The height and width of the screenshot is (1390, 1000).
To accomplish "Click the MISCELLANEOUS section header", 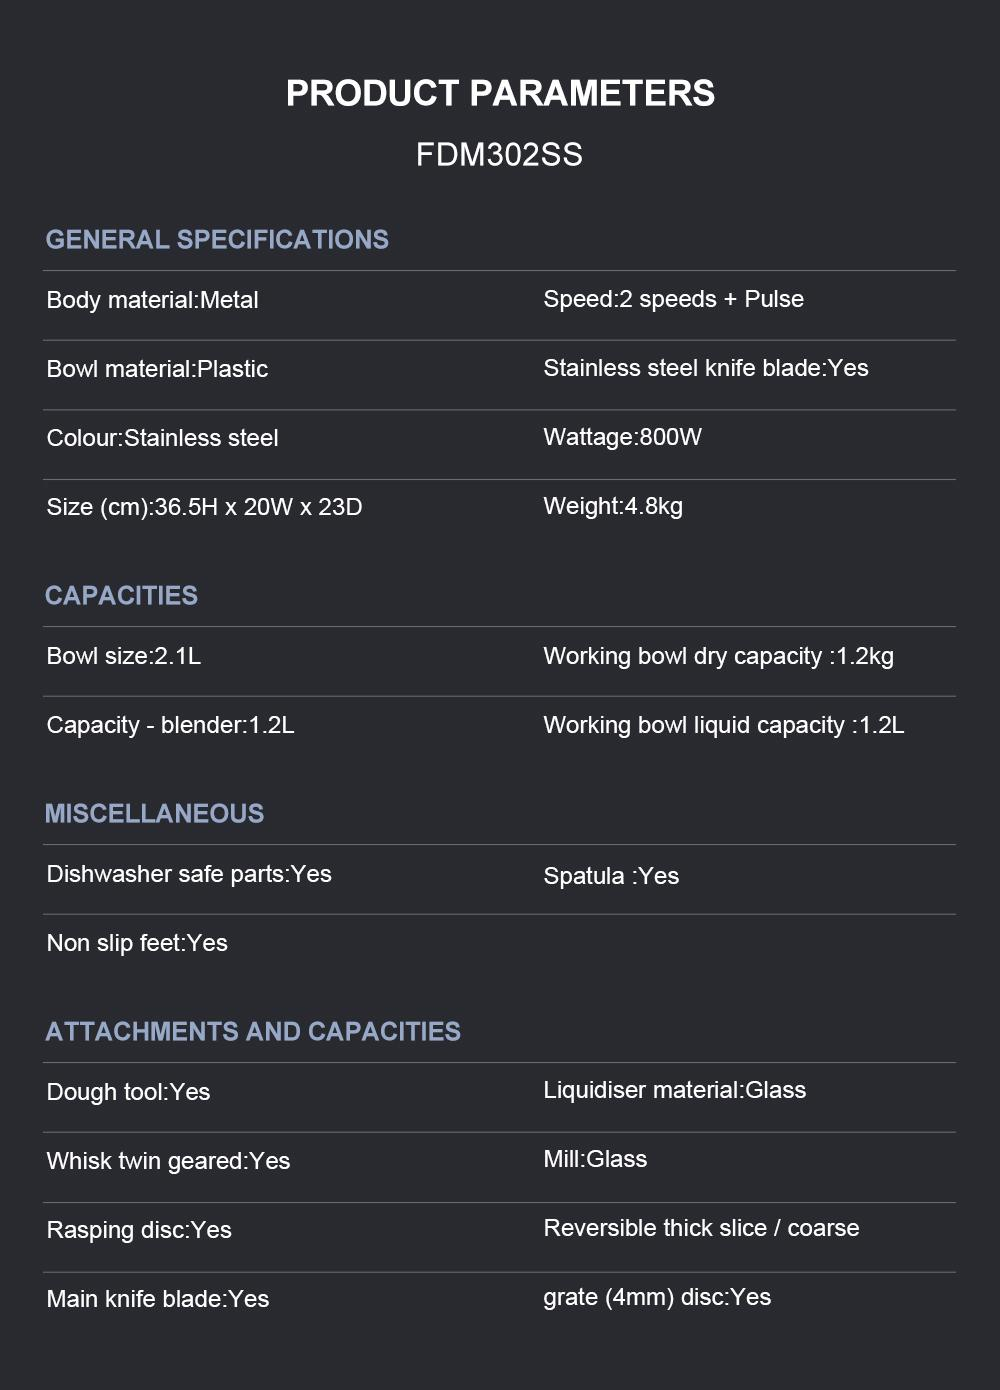I will 154,814.
